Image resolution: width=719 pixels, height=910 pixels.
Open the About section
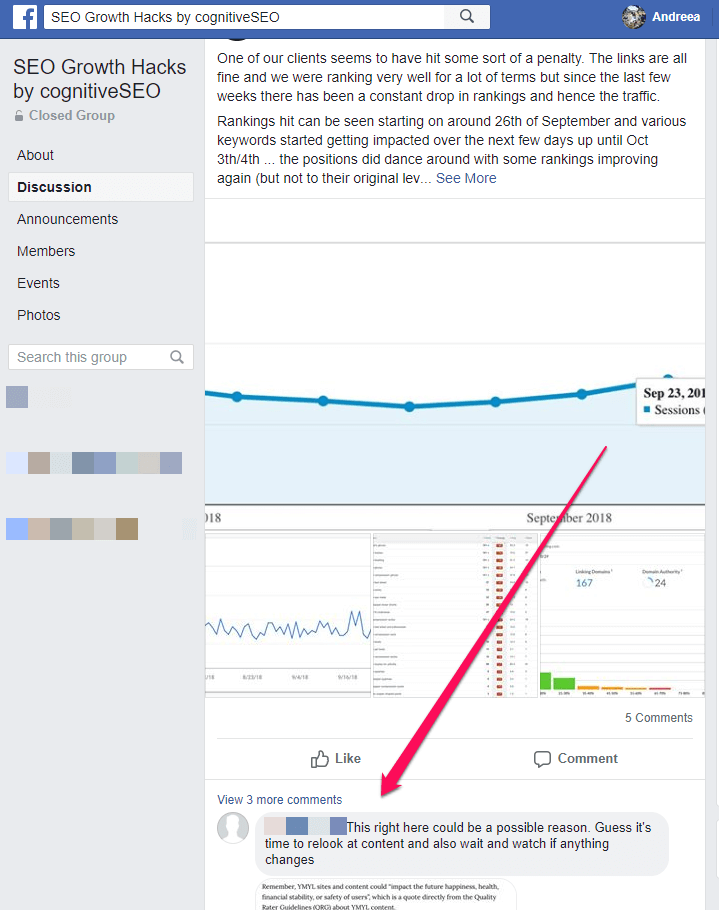[35, 155]
